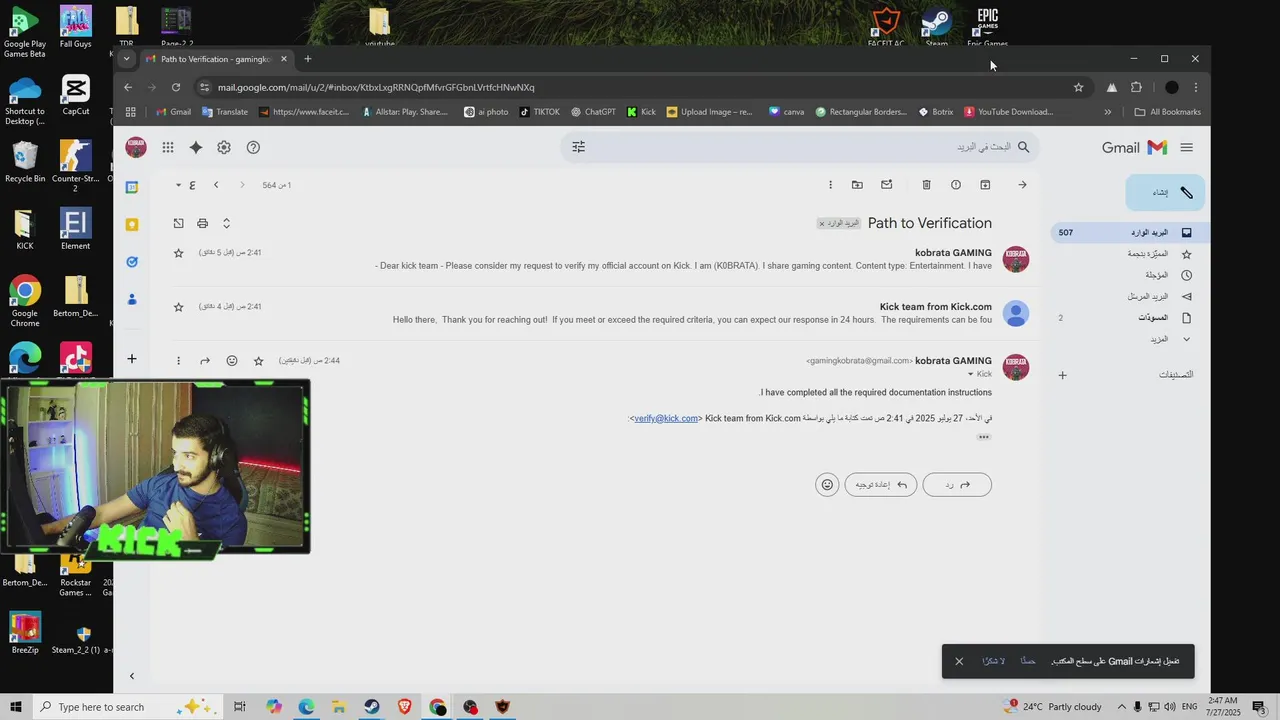Accept notifications with حسنًا in popup
The width and height of the screenshot is (1280, 720).
(1028, 661)
